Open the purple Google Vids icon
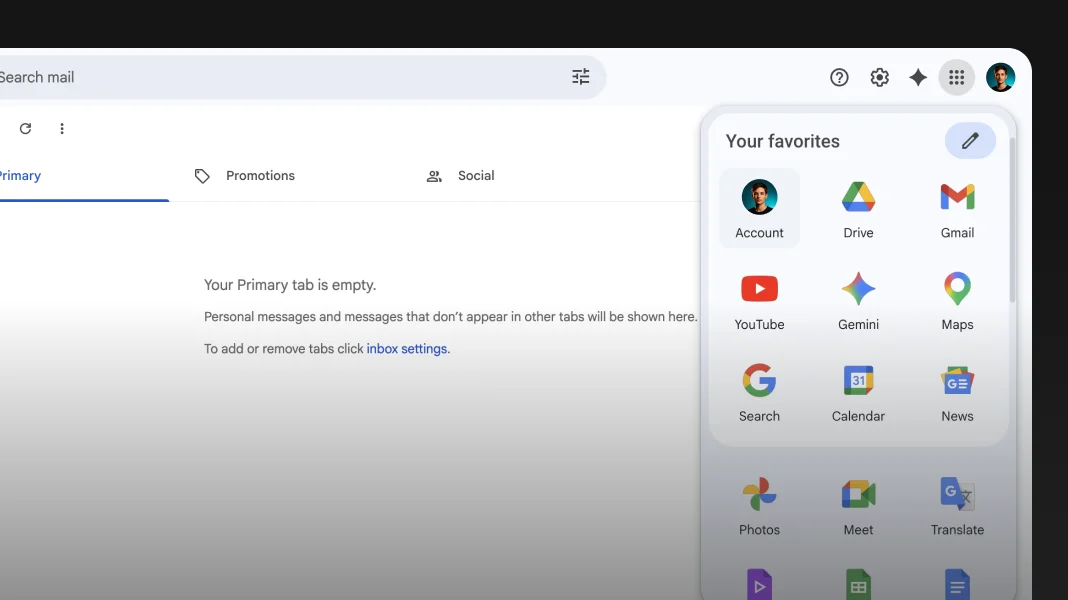 (x=759, y=584)
